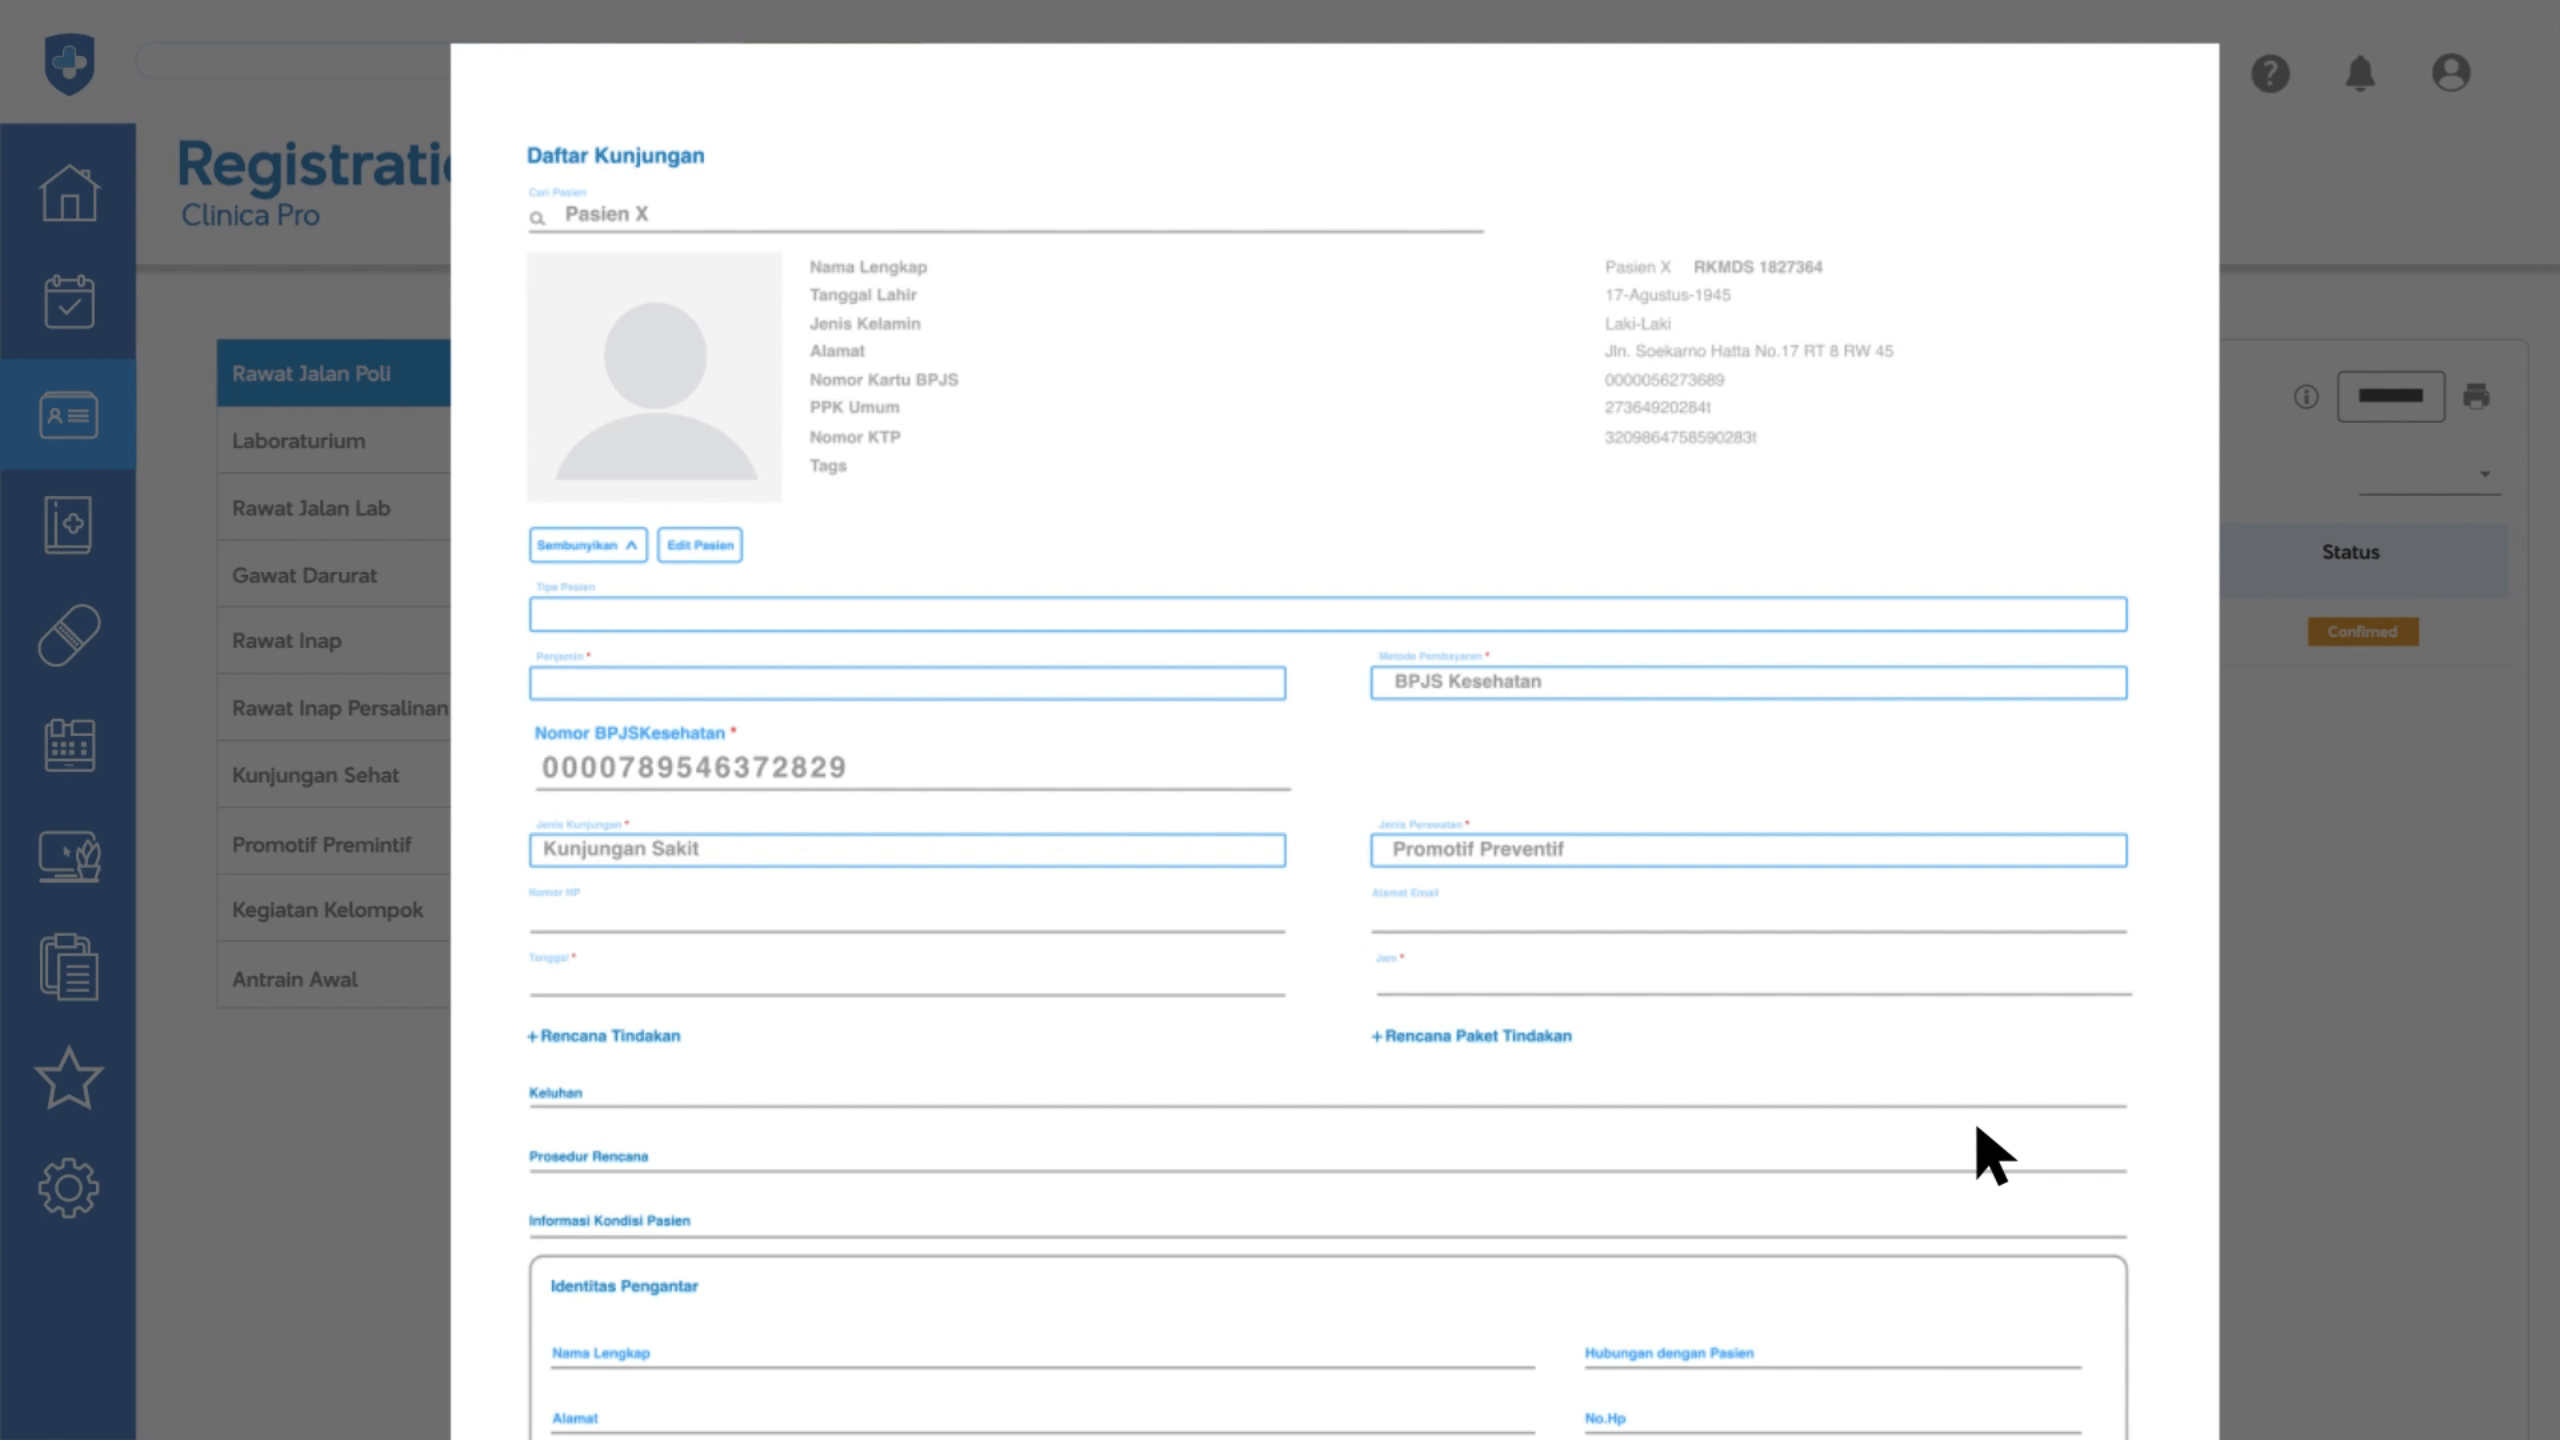Click the Nomor BPJSKesehatan input field
Image resolution: width=2560 pixels, height=1440 pixels.
(x=912, y=768)
